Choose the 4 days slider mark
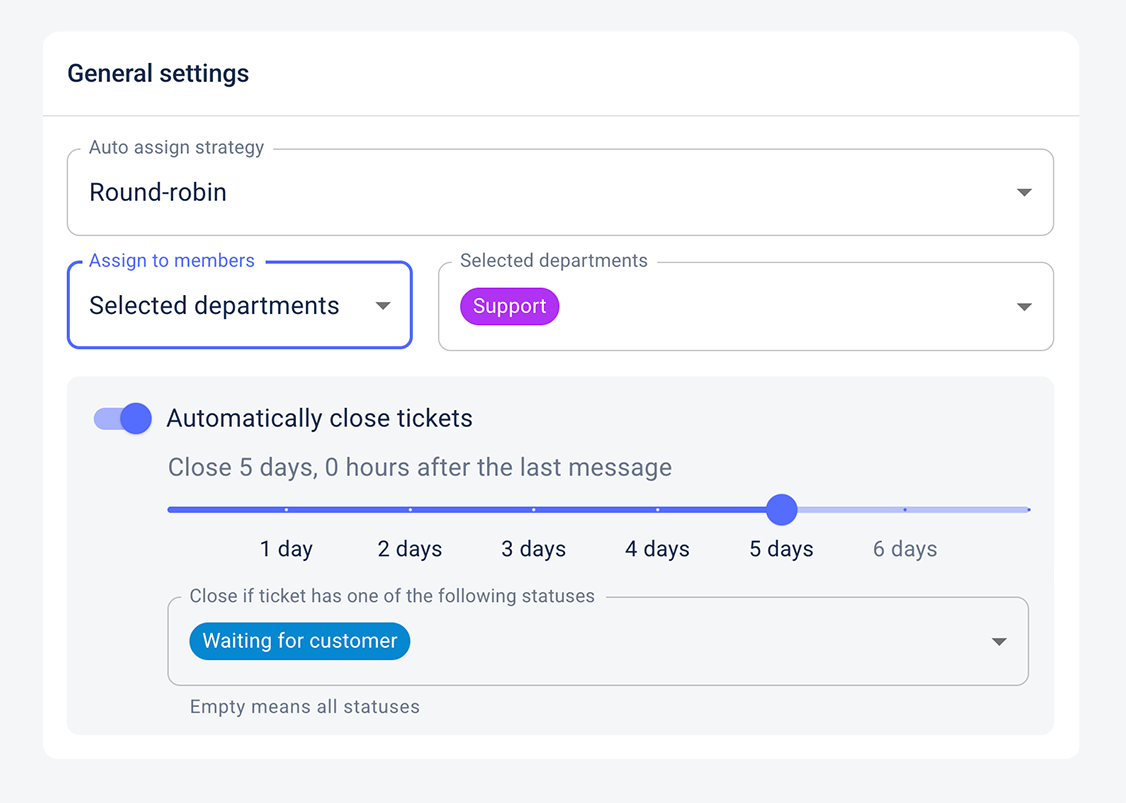This screenshot has width=1126, height=803. 657,510
